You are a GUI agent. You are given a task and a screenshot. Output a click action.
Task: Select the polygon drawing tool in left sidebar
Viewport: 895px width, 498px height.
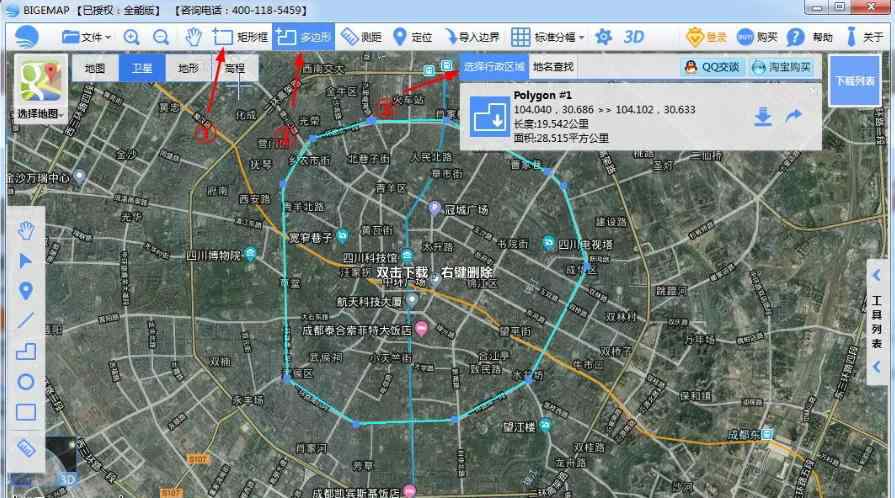(x=26, y=351)
